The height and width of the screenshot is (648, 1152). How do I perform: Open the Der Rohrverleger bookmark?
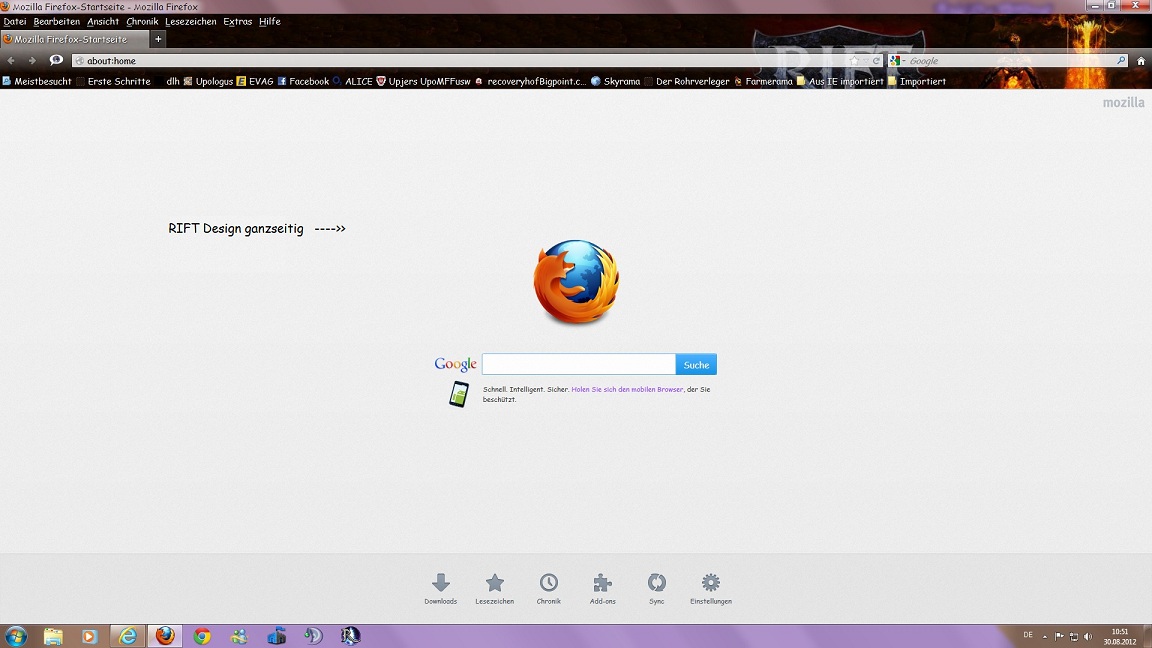click(686, 82)
